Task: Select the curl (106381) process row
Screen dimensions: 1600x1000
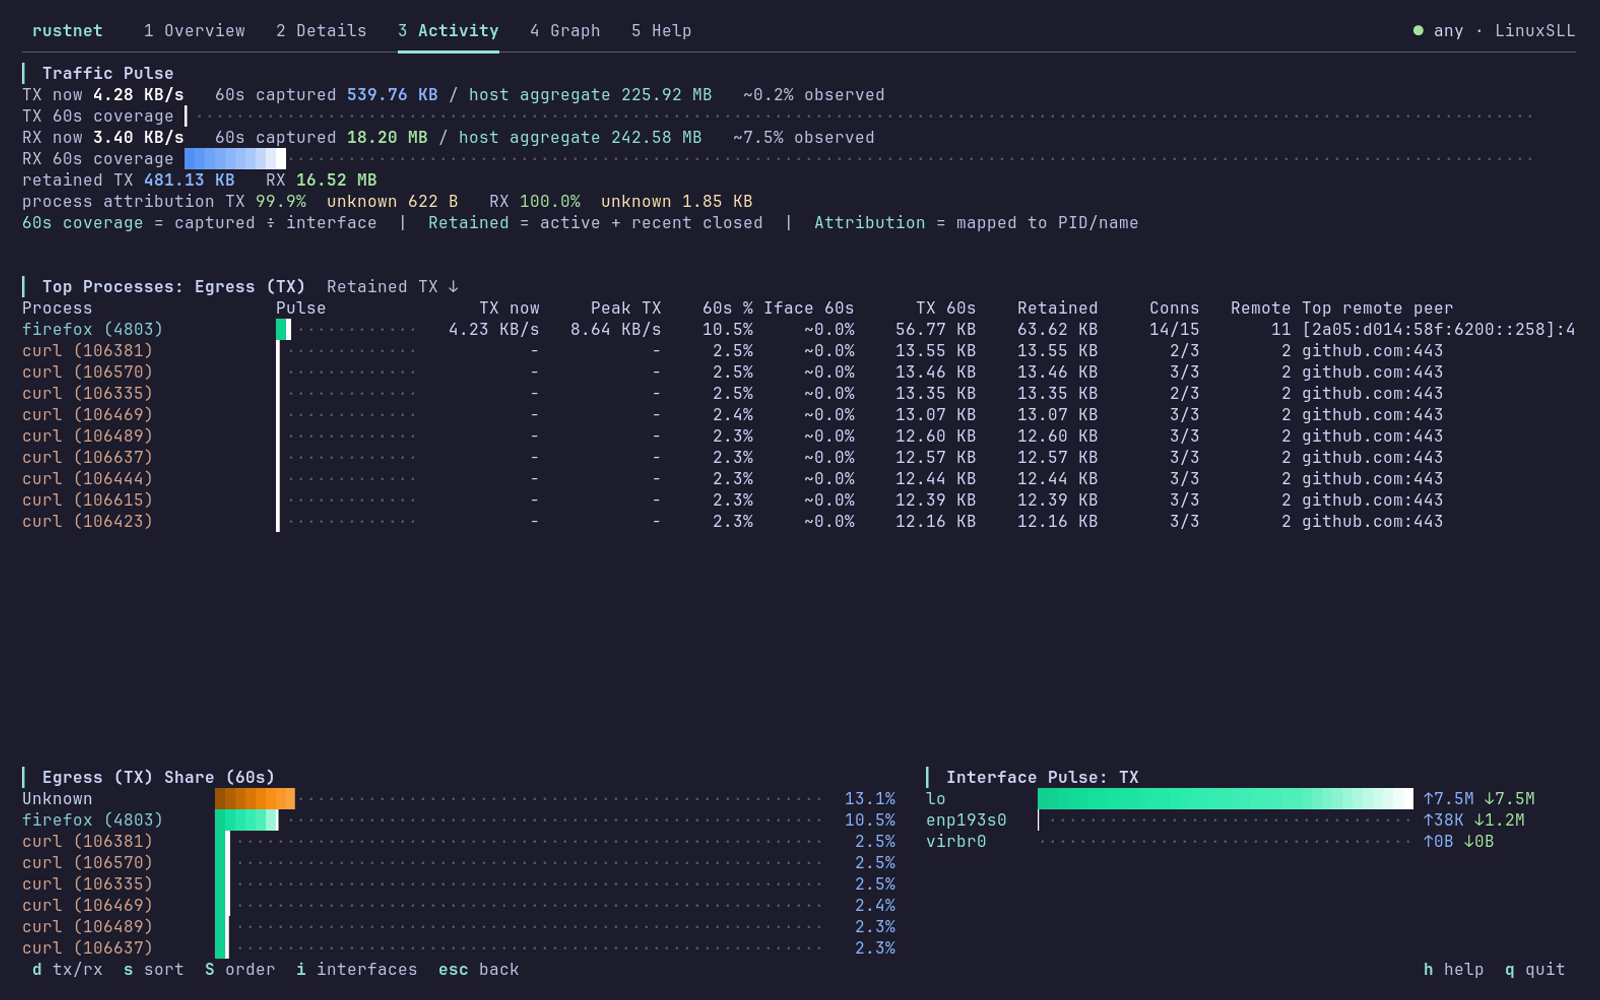Action: pos(798,351)
